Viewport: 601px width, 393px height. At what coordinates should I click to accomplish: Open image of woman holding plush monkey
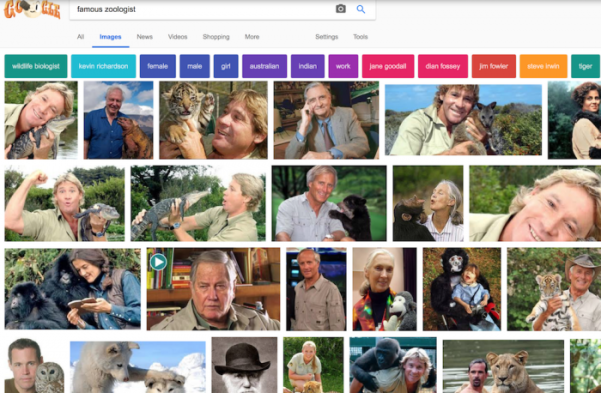coord(384,289)
